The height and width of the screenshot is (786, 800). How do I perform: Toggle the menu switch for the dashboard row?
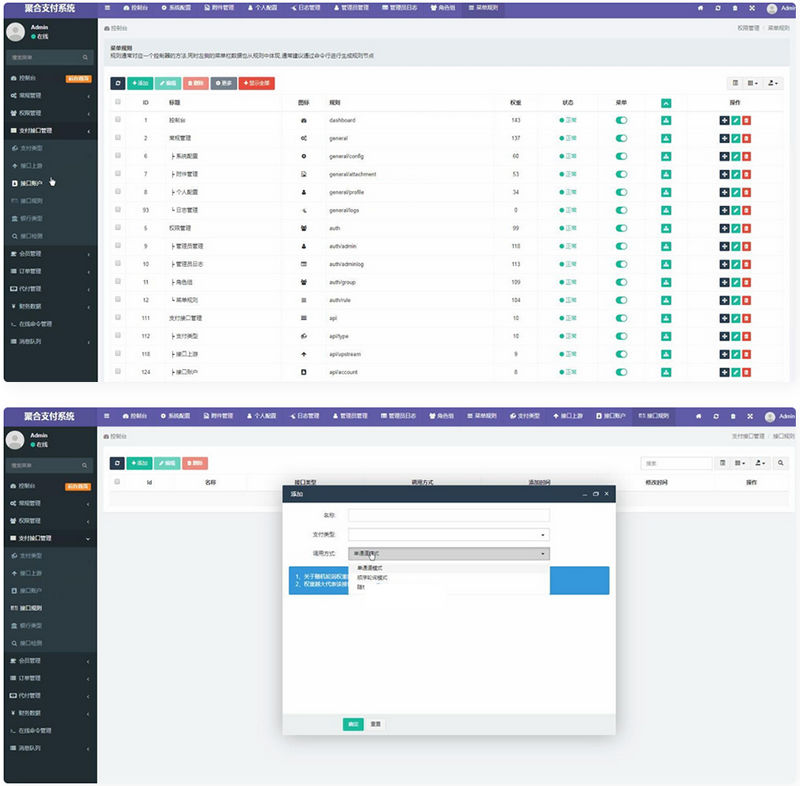pos(621,120)
